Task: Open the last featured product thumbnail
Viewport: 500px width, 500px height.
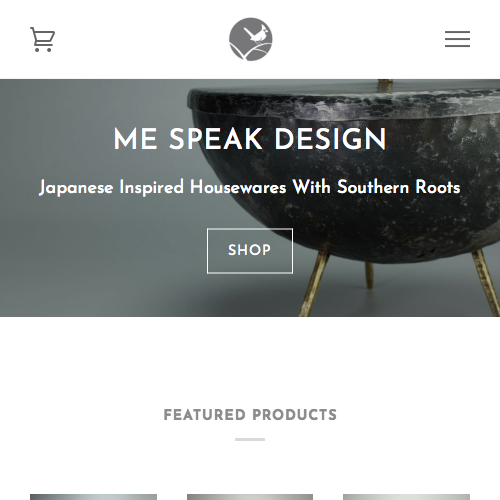Action: tap(406, 497)
